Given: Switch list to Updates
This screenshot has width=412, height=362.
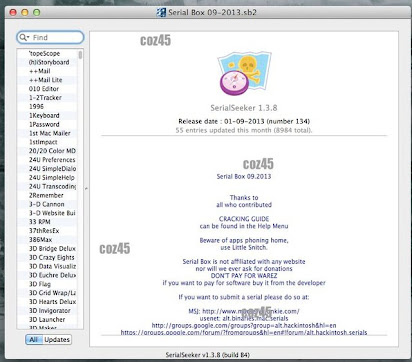Looking at the screenshot, I should [57, 340].
